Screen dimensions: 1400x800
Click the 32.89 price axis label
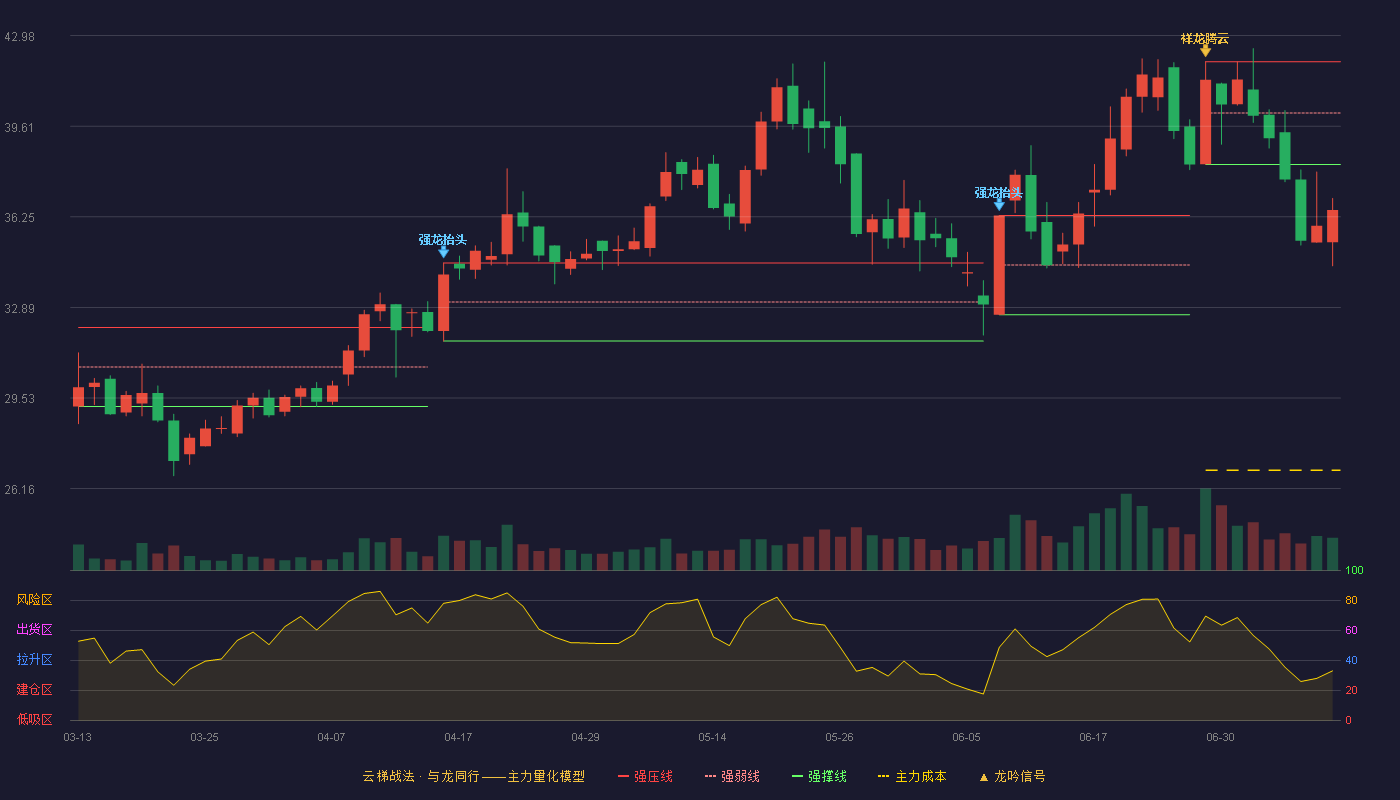[19, 308]
